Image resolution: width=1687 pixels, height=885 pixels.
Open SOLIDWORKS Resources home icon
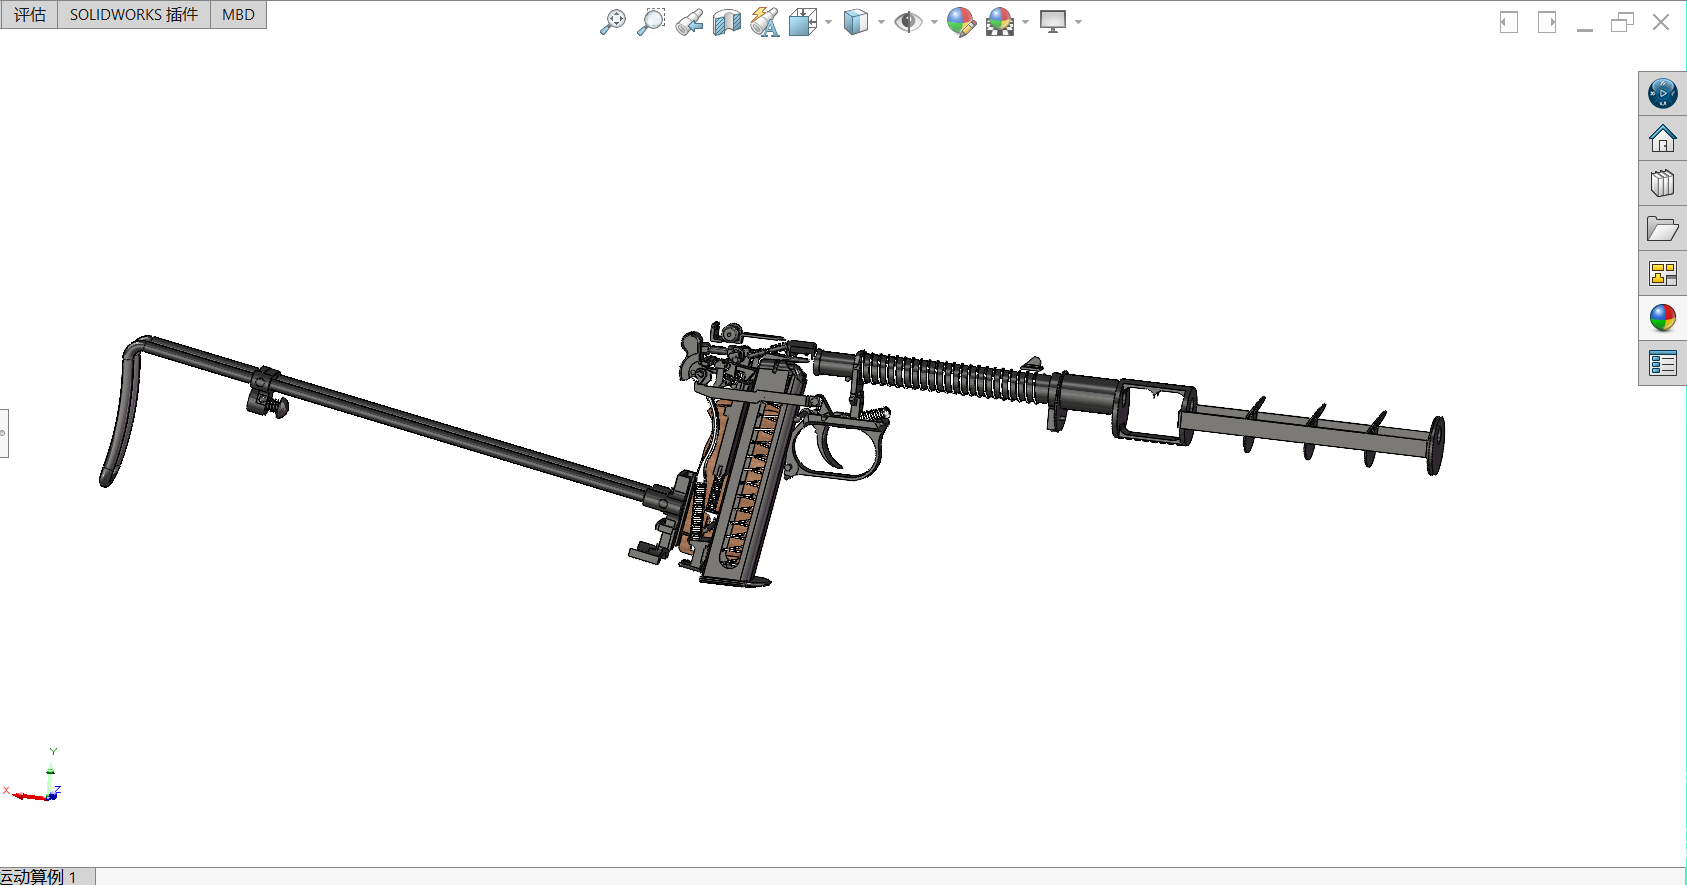point(1662,138)
